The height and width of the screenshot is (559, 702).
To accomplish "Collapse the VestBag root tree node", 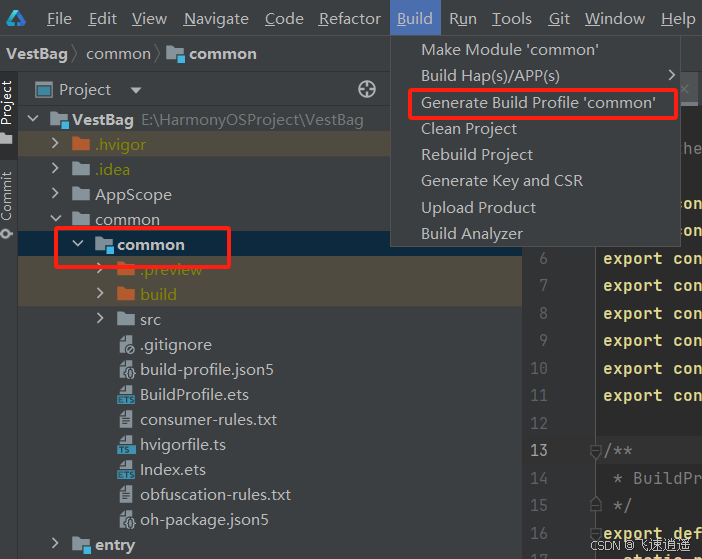I will (33, 119).
